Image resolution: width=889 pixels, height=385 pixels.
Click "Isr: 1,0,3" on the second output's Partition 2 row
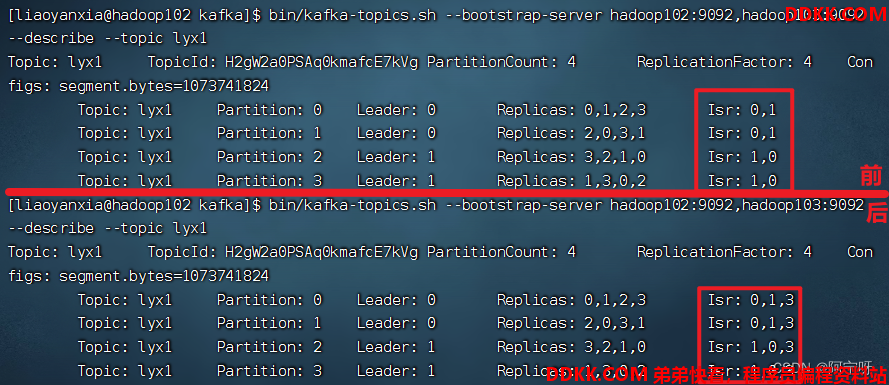click(x=751, y=347)
